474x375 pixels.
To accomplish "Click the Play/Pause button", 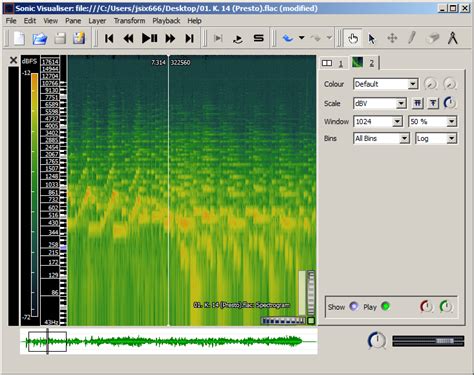I will [x=149, y=38].
